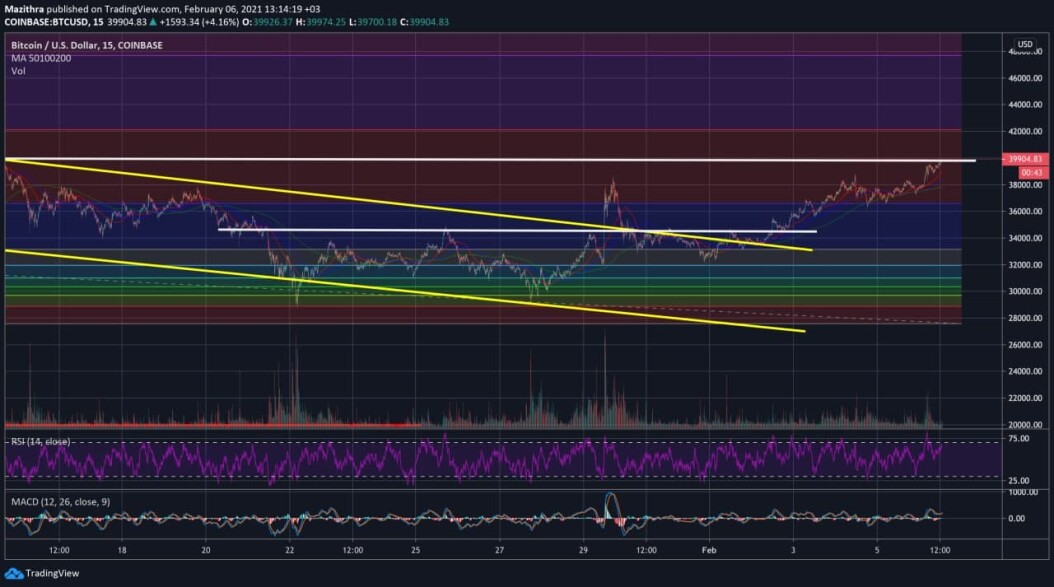Click the red 39904.83 current price tag
Screen dimensions: 1054x587
[1025, 159]
